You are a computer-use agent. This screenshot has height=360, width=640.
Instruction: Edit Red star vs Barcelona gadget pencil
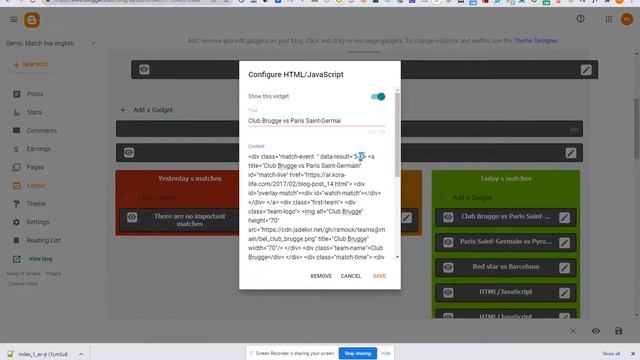[x=564, y=268]
